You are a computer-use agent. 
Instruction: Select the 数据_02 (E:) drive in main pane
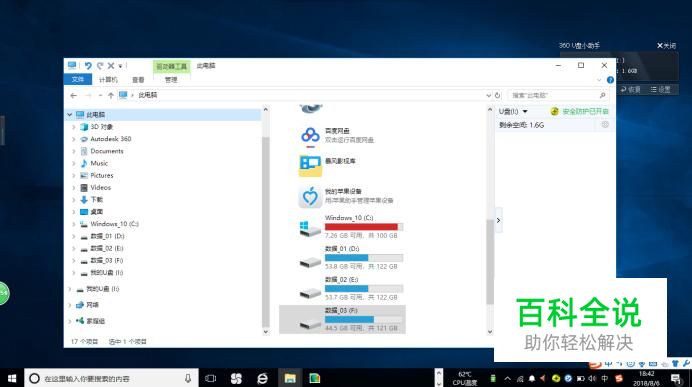[351, 289]
